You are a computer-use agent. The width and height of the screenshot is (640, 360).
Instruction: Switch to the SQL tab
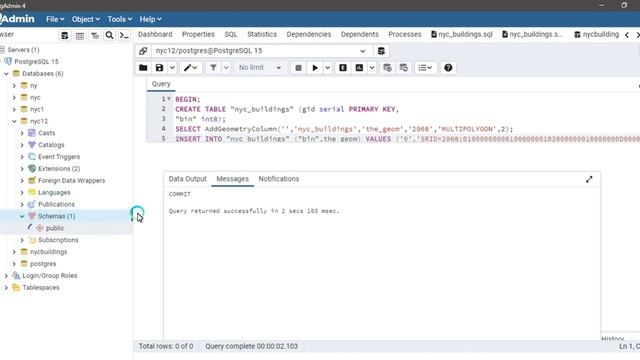point(231,34)
